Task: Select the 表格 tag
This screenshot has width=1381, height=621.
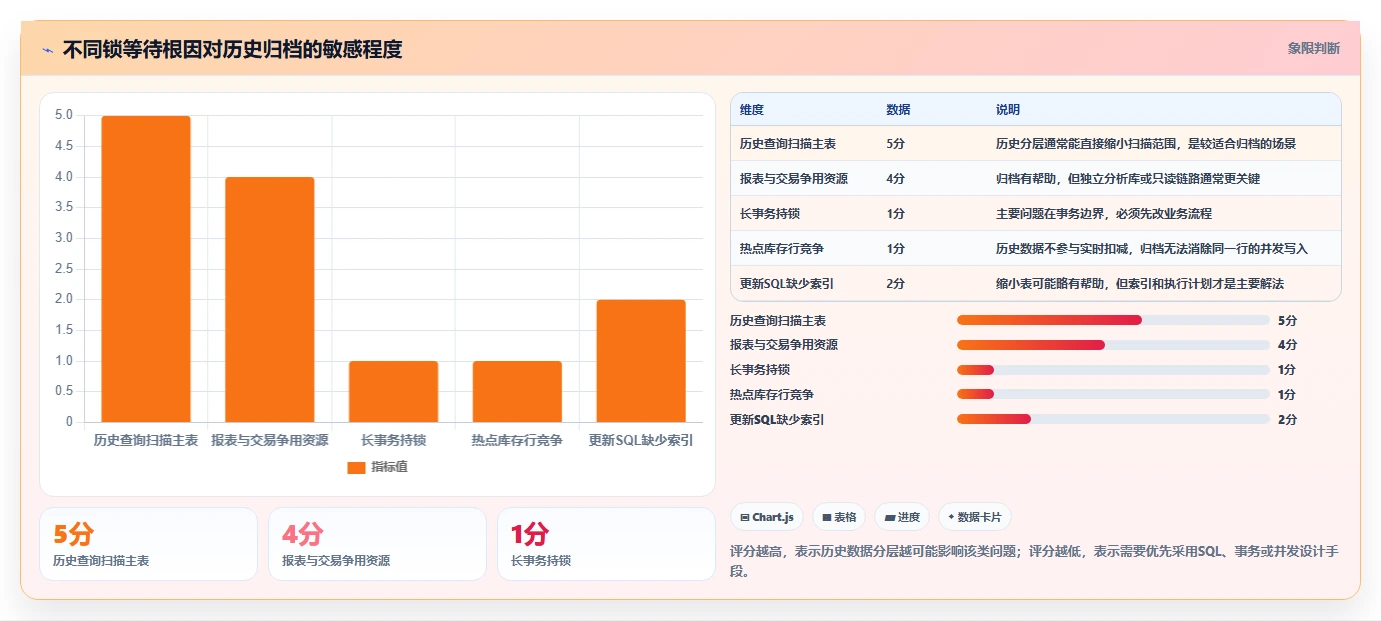Action: 839,517
